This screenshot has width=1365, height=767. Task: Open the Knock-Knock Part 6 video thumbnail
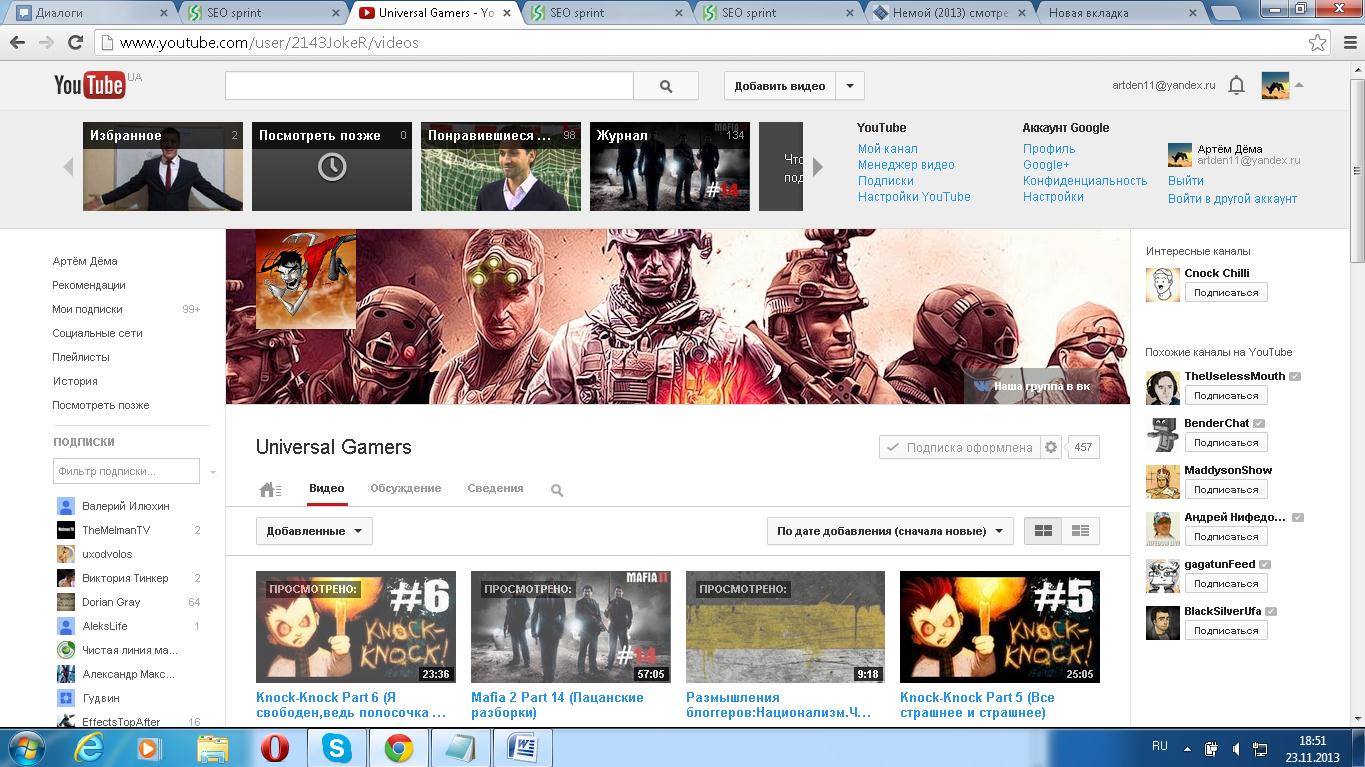[x=356, y=627]
